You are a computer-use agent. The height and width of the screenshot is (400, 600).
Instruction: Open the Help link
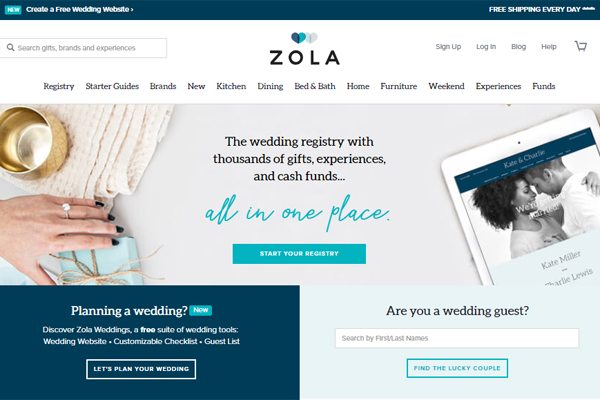[x=549, y=47]
